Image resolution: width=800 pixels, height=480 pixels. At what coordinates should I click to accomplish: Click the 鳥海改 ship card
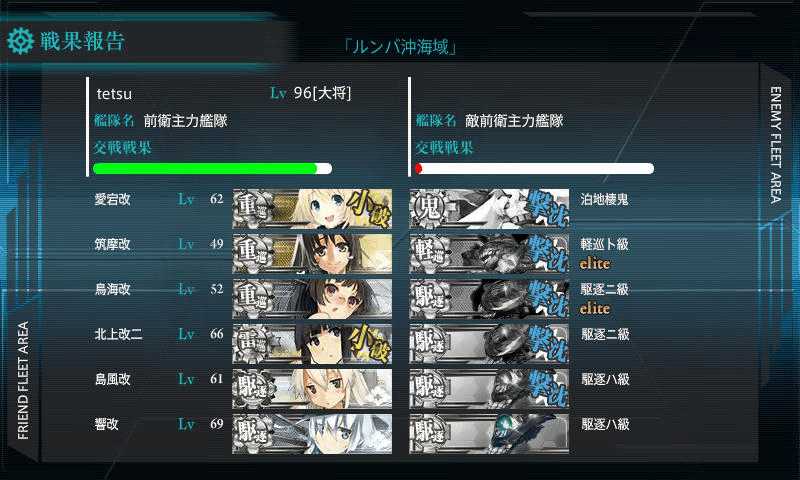click(312, 298)
